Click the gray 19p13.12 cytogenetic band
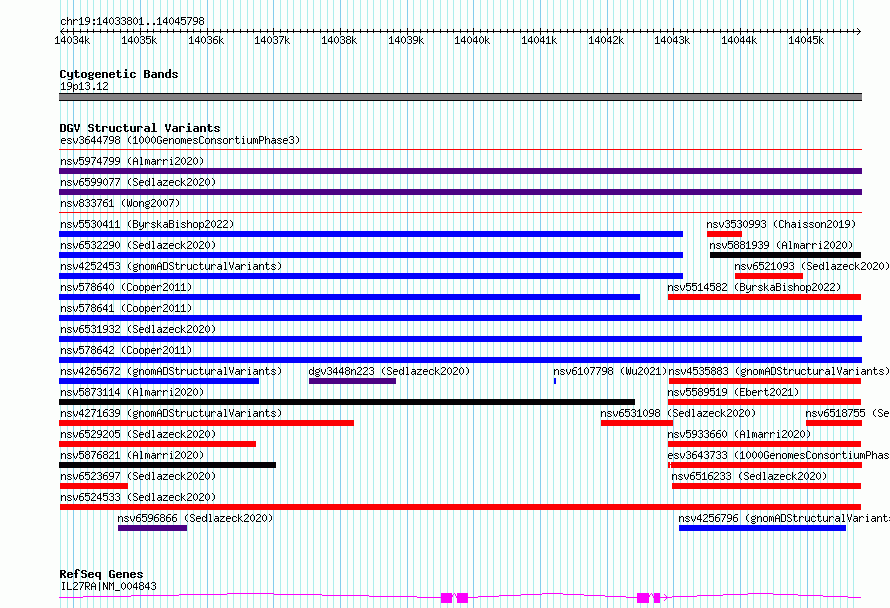The height and width of the screenshot is (608, 890). point(460,97)
